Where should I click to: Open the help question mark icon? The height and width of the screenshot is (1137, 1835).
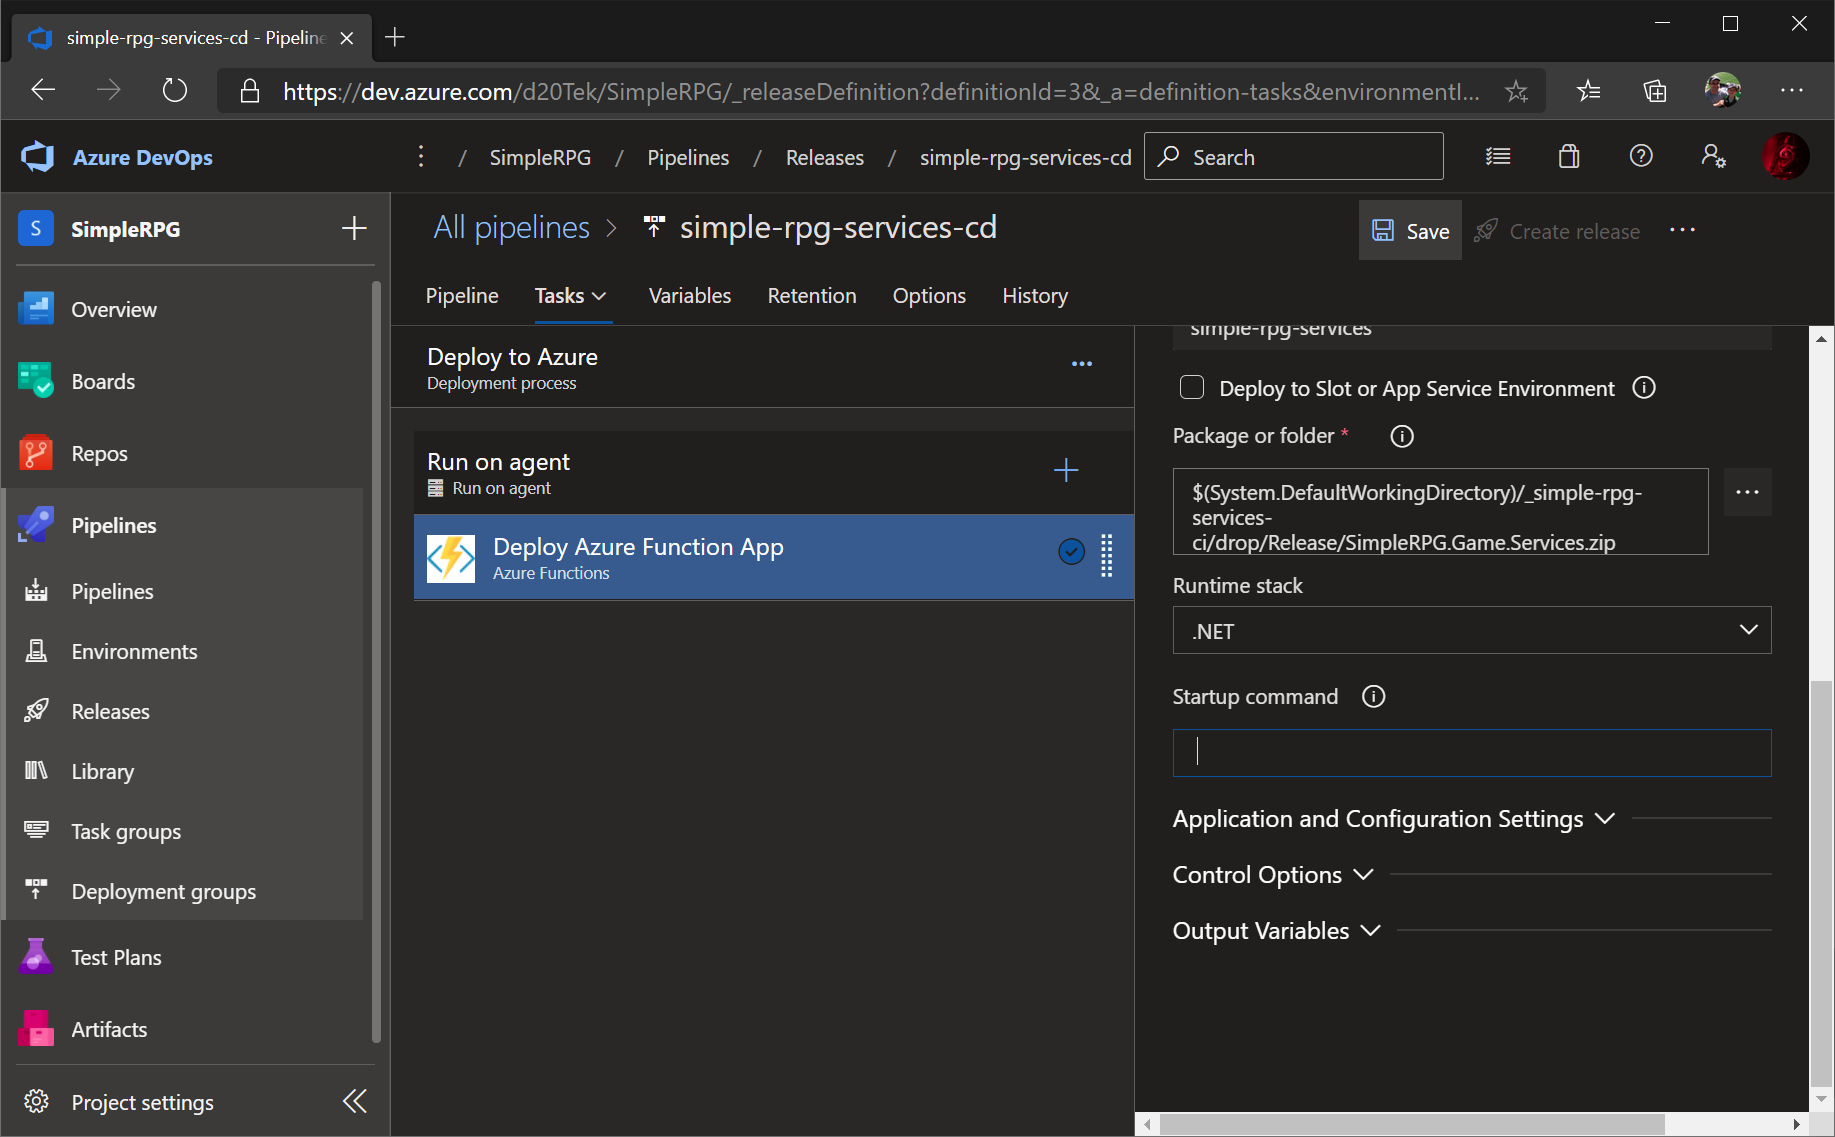[1641, 156]
